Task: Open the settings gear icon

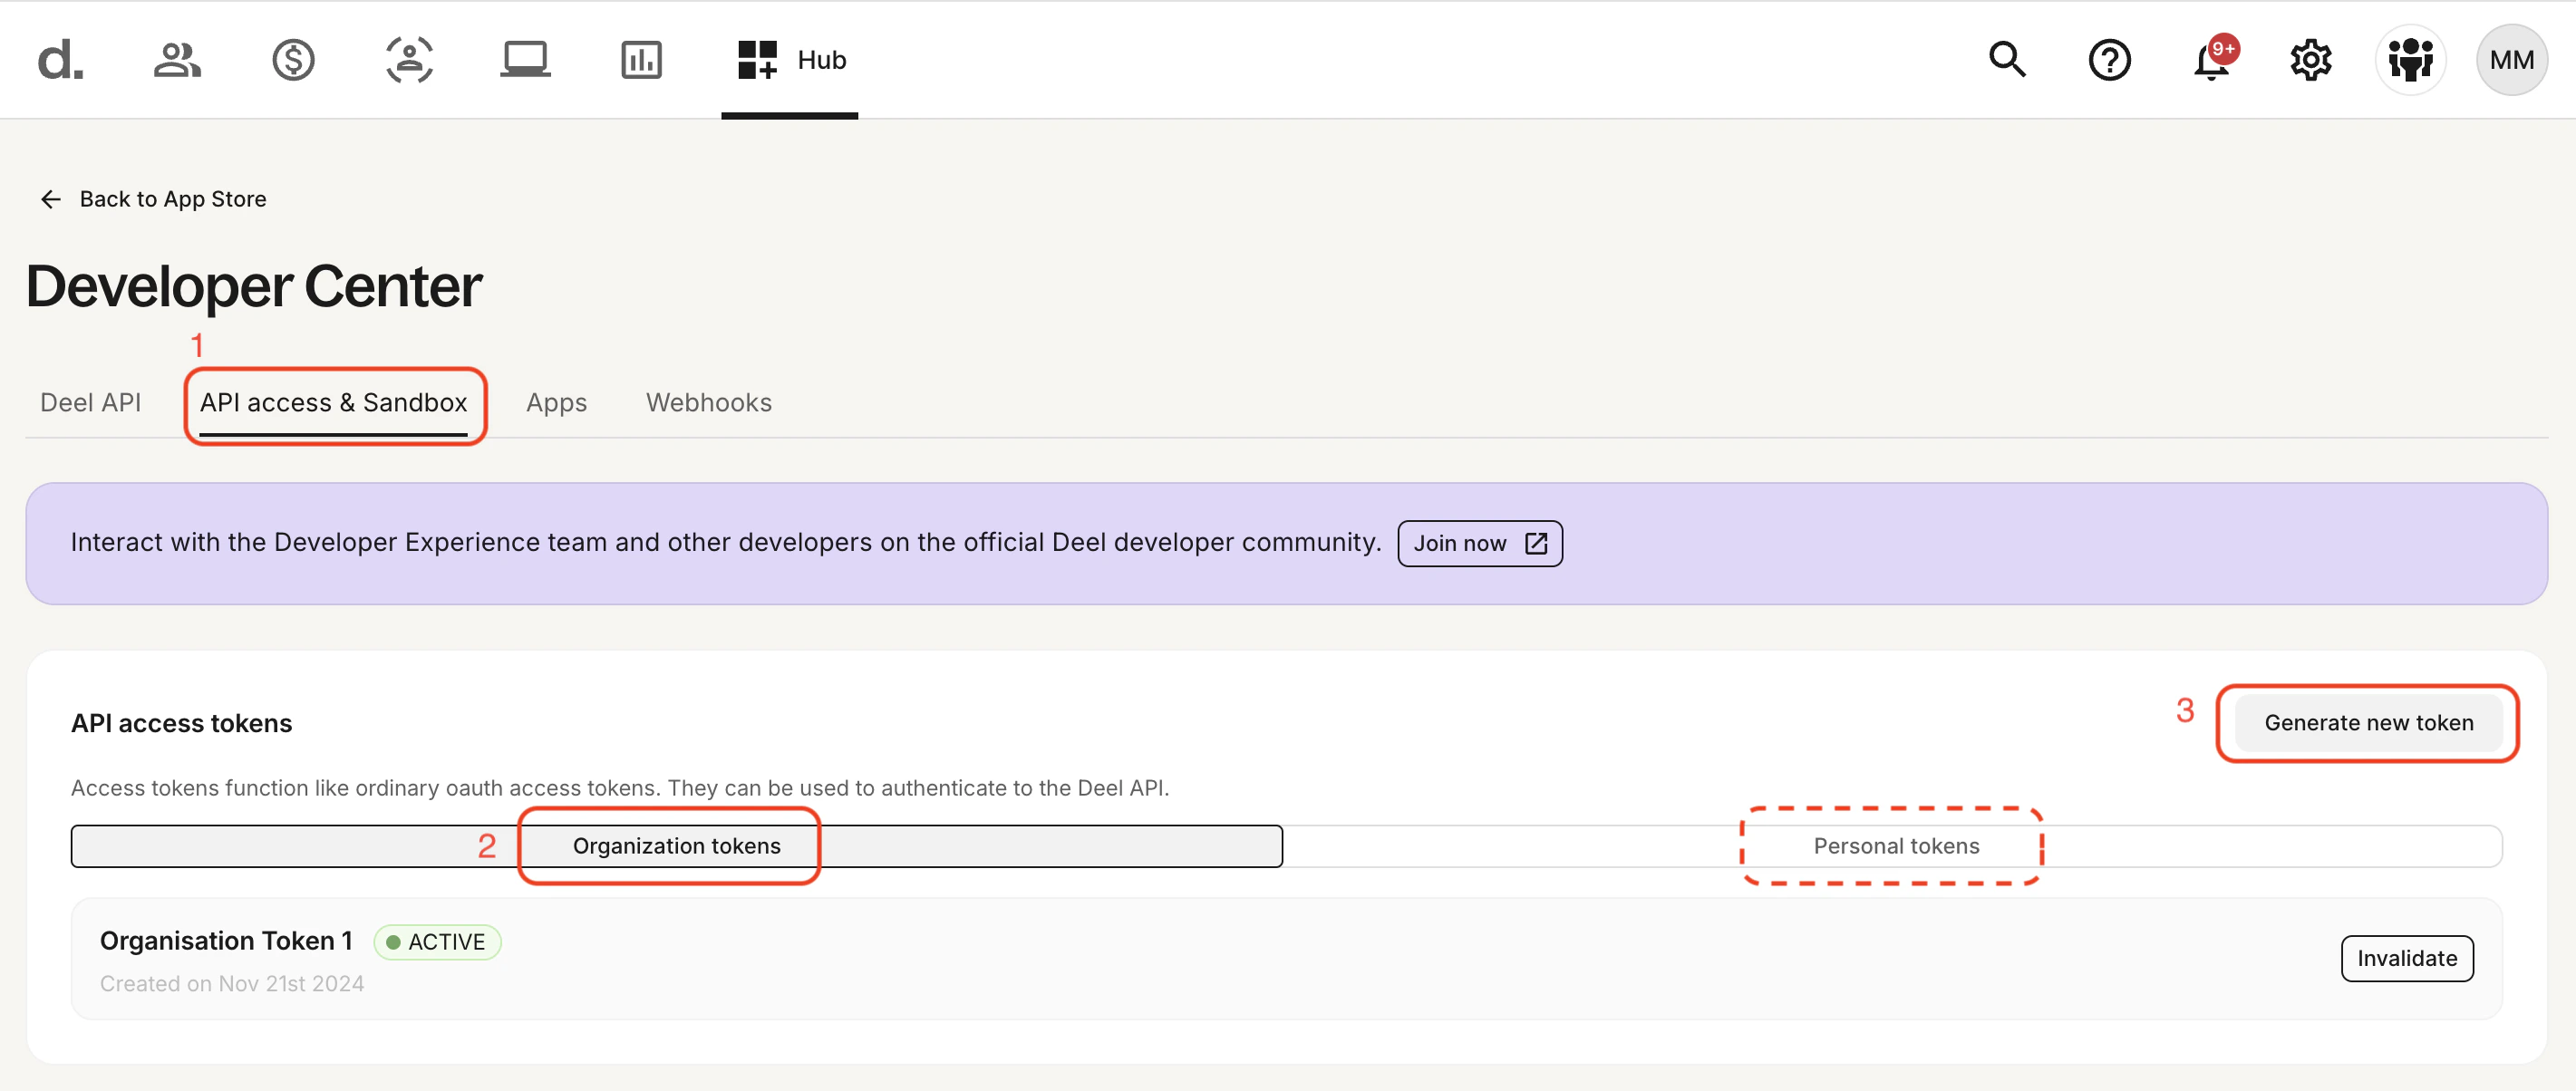Action: click(x=2310, y=60)
